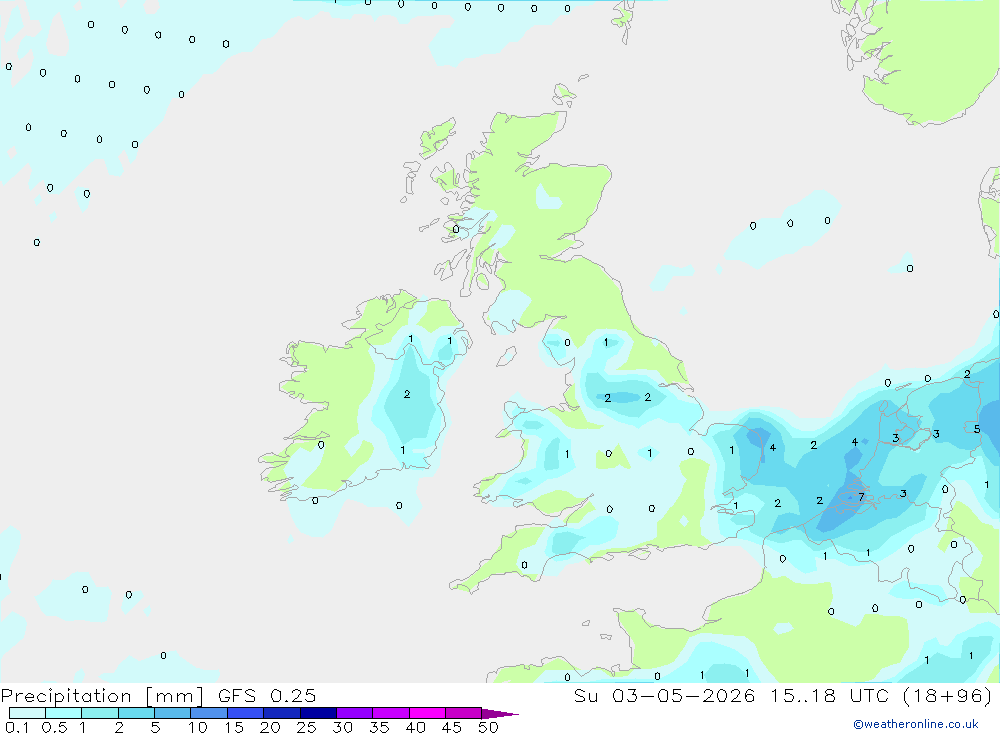
Task: Click the '50' legend scale label
Action: [x=488, y=727]
